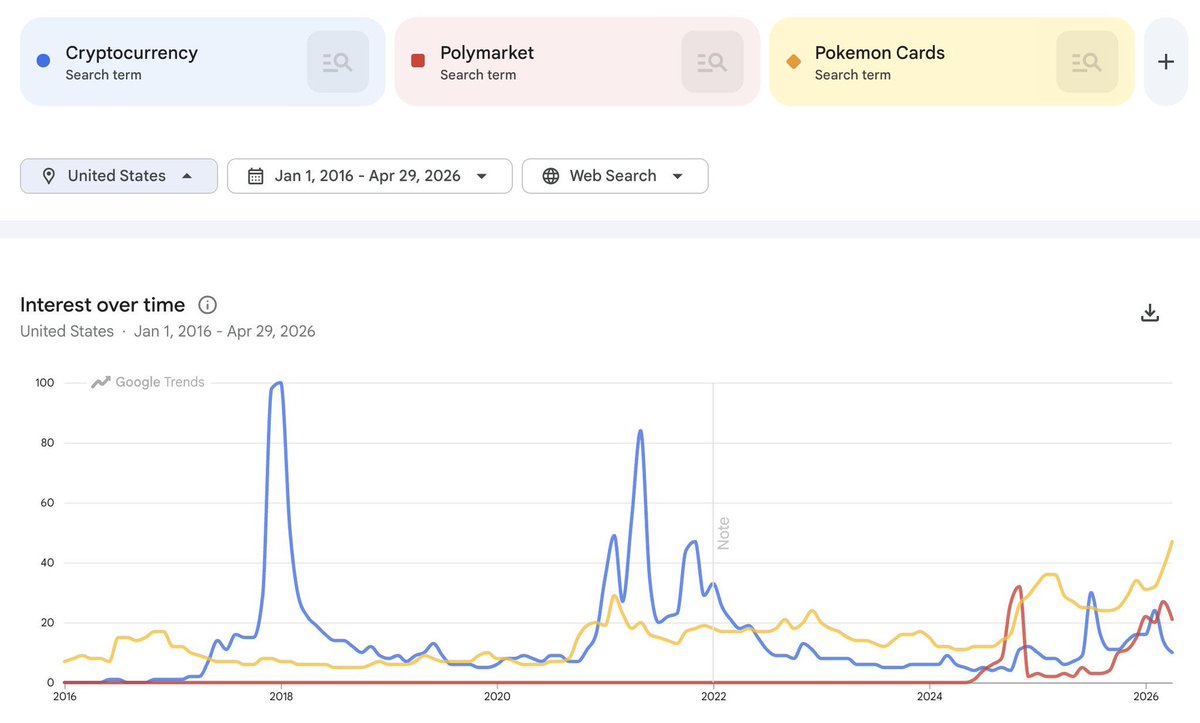Open search icon on Pokemon Cards card
1200x723 pixels.
(x=1087, y=62)
